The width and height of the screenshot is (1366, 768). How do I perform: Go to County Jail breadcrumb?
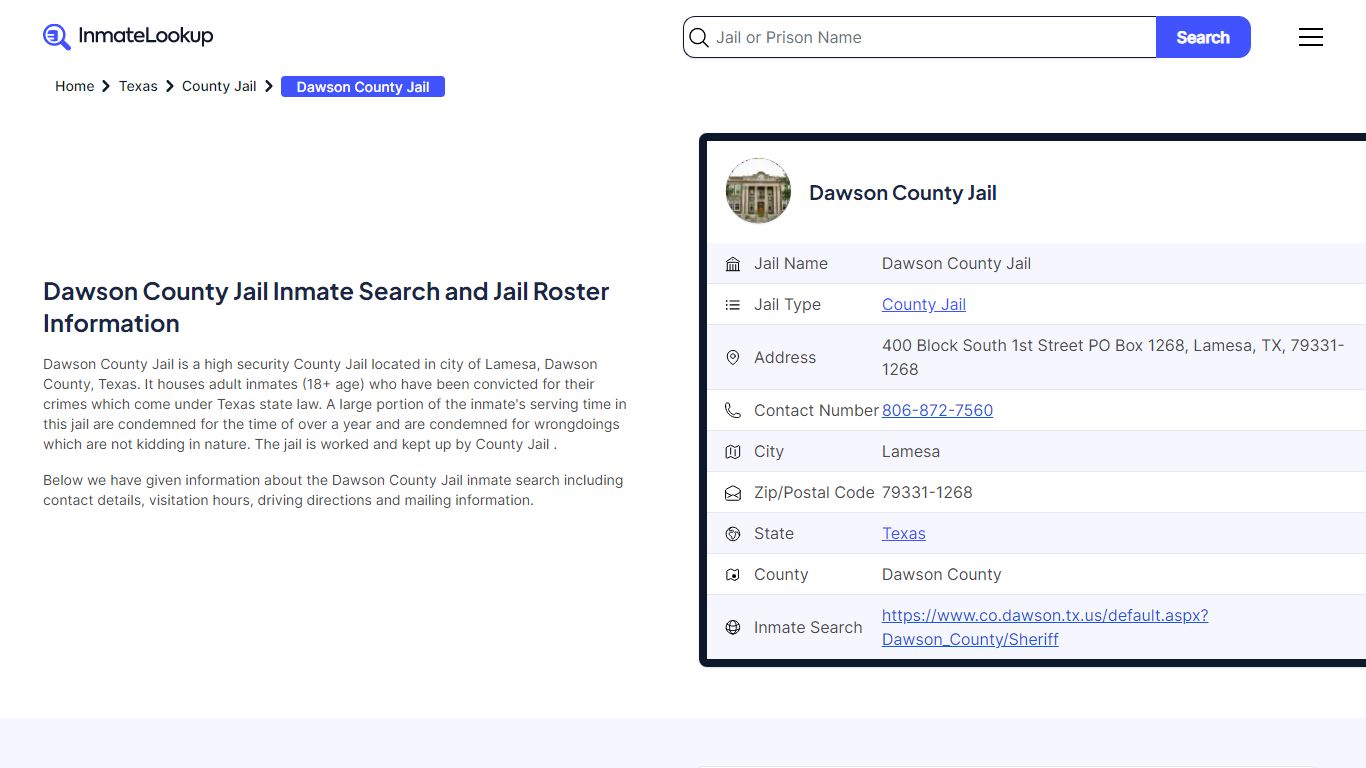coord(219,86)
